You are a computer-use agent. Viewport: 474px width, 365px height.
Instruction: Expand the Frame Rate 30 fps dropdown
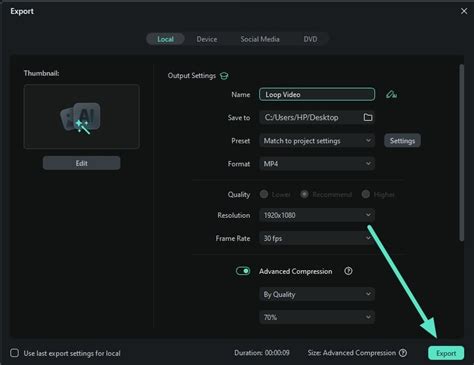click(x=317, y=238)
